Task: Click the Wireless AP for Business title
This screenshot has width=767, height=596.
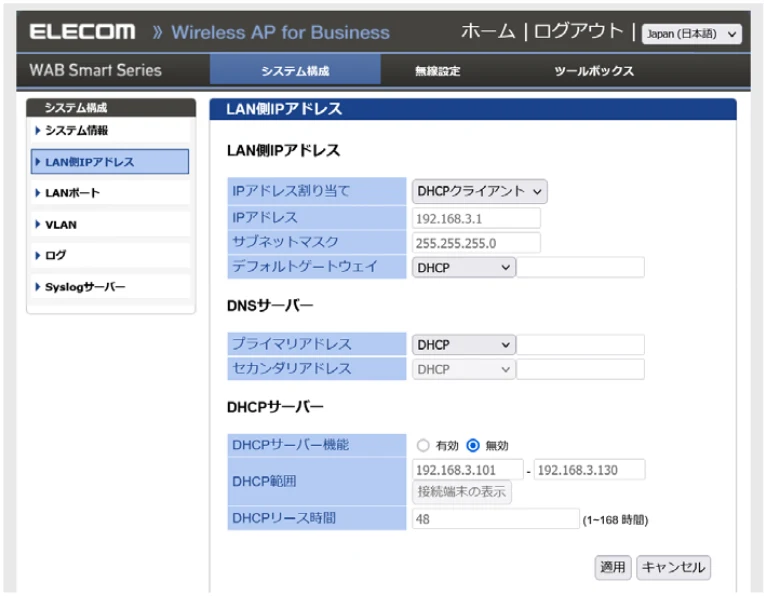Action: 280,32
